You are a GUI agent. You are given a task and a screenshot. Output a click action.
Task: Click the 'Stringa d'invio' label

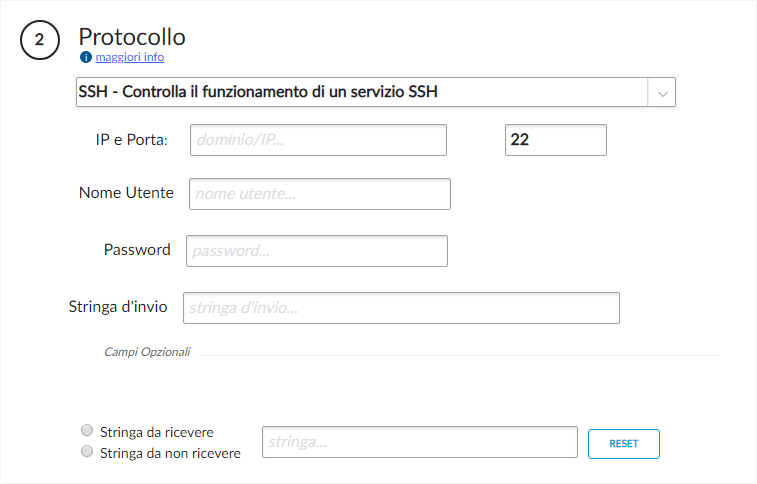[x=117, y=306]
